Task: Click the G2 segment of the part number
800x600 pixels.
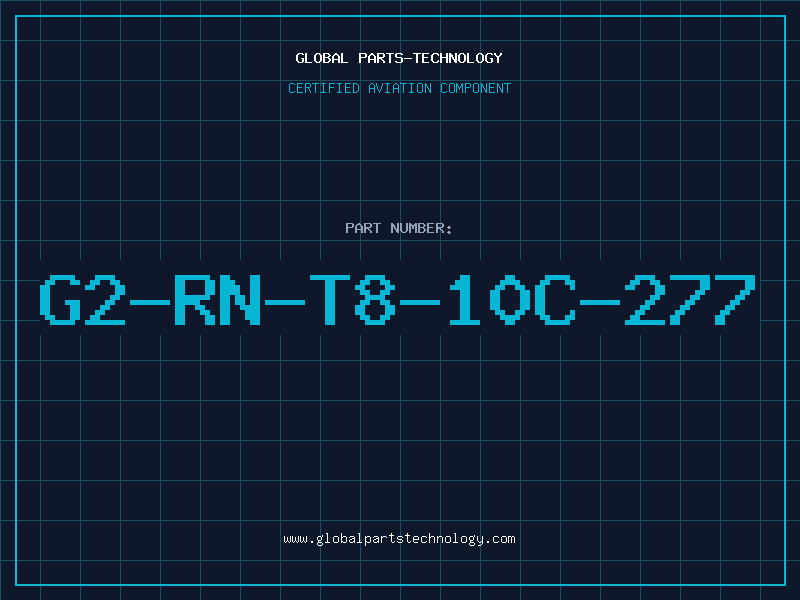Action: pyautogui.click(x=82, y=299)
